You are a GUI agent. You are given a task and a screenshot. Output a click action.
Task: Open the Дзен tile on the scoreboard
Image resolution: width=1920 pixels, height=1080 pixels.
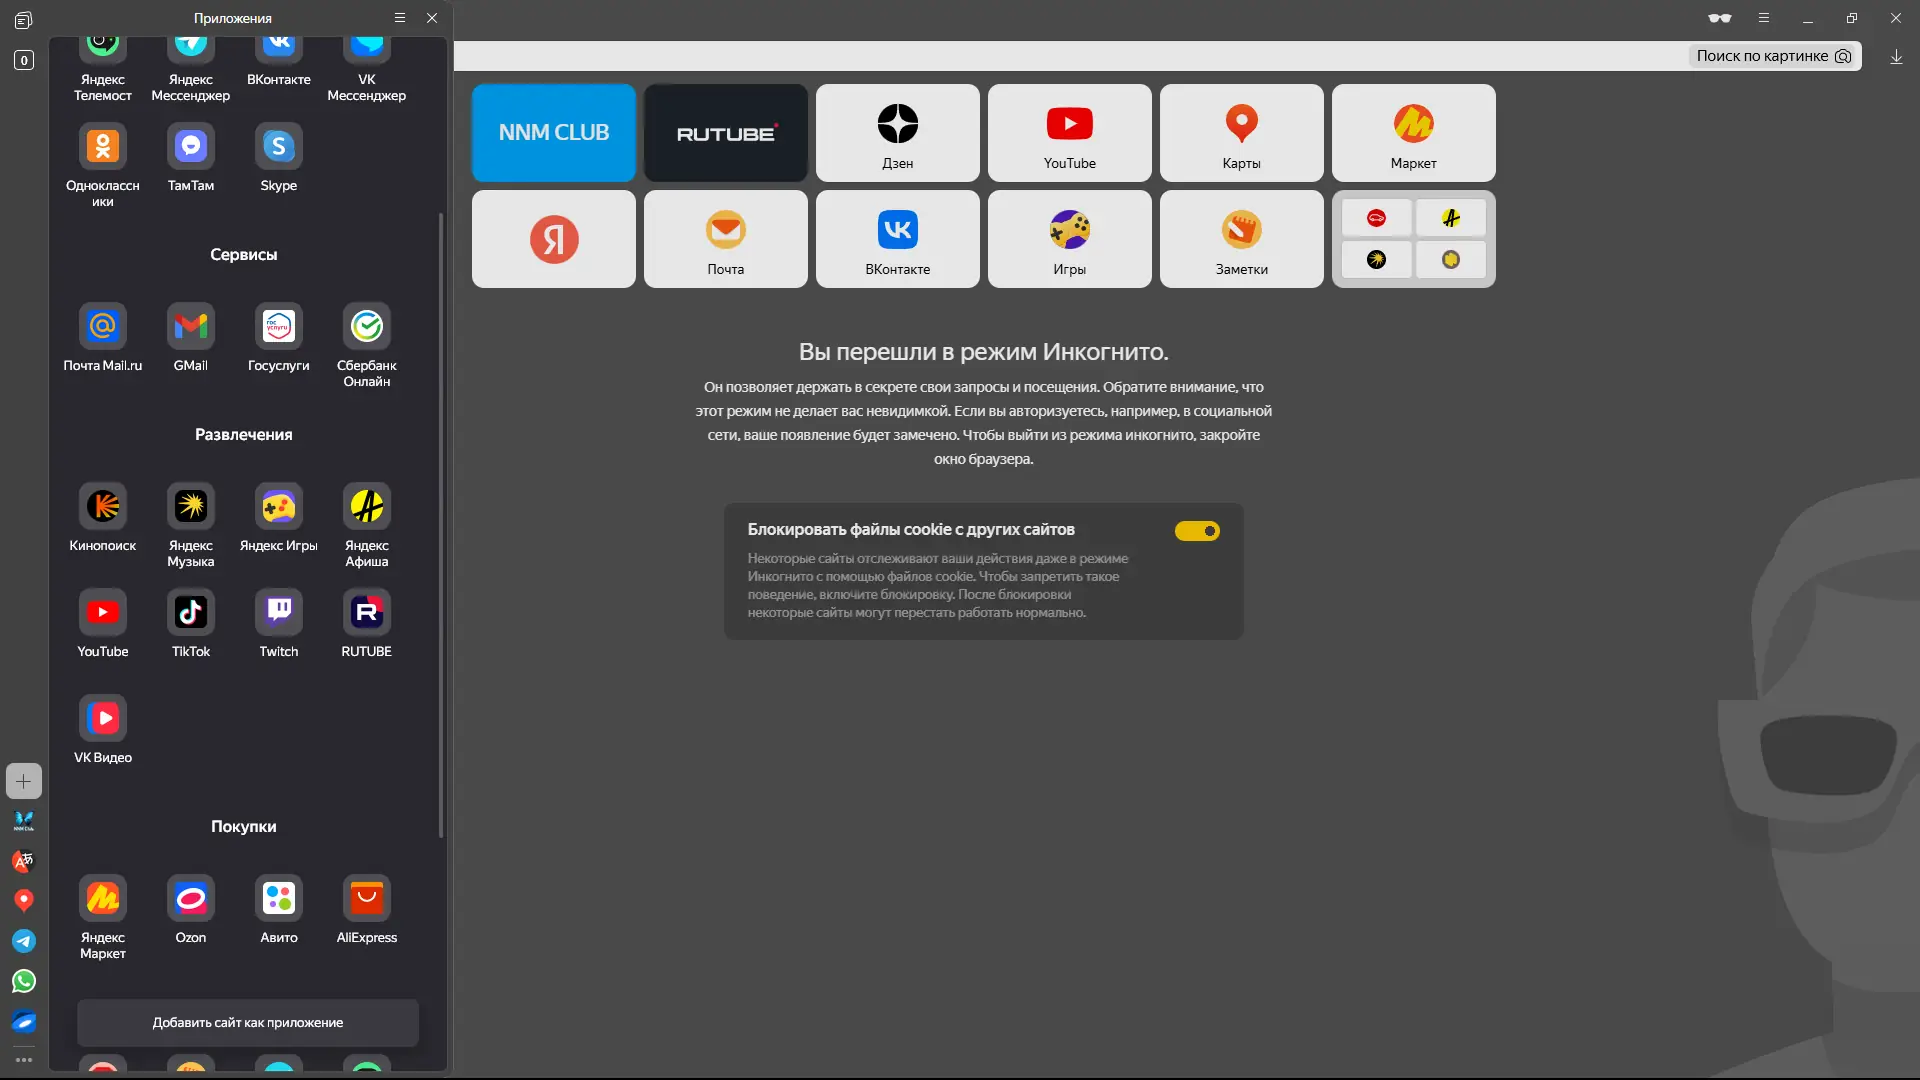897,133
